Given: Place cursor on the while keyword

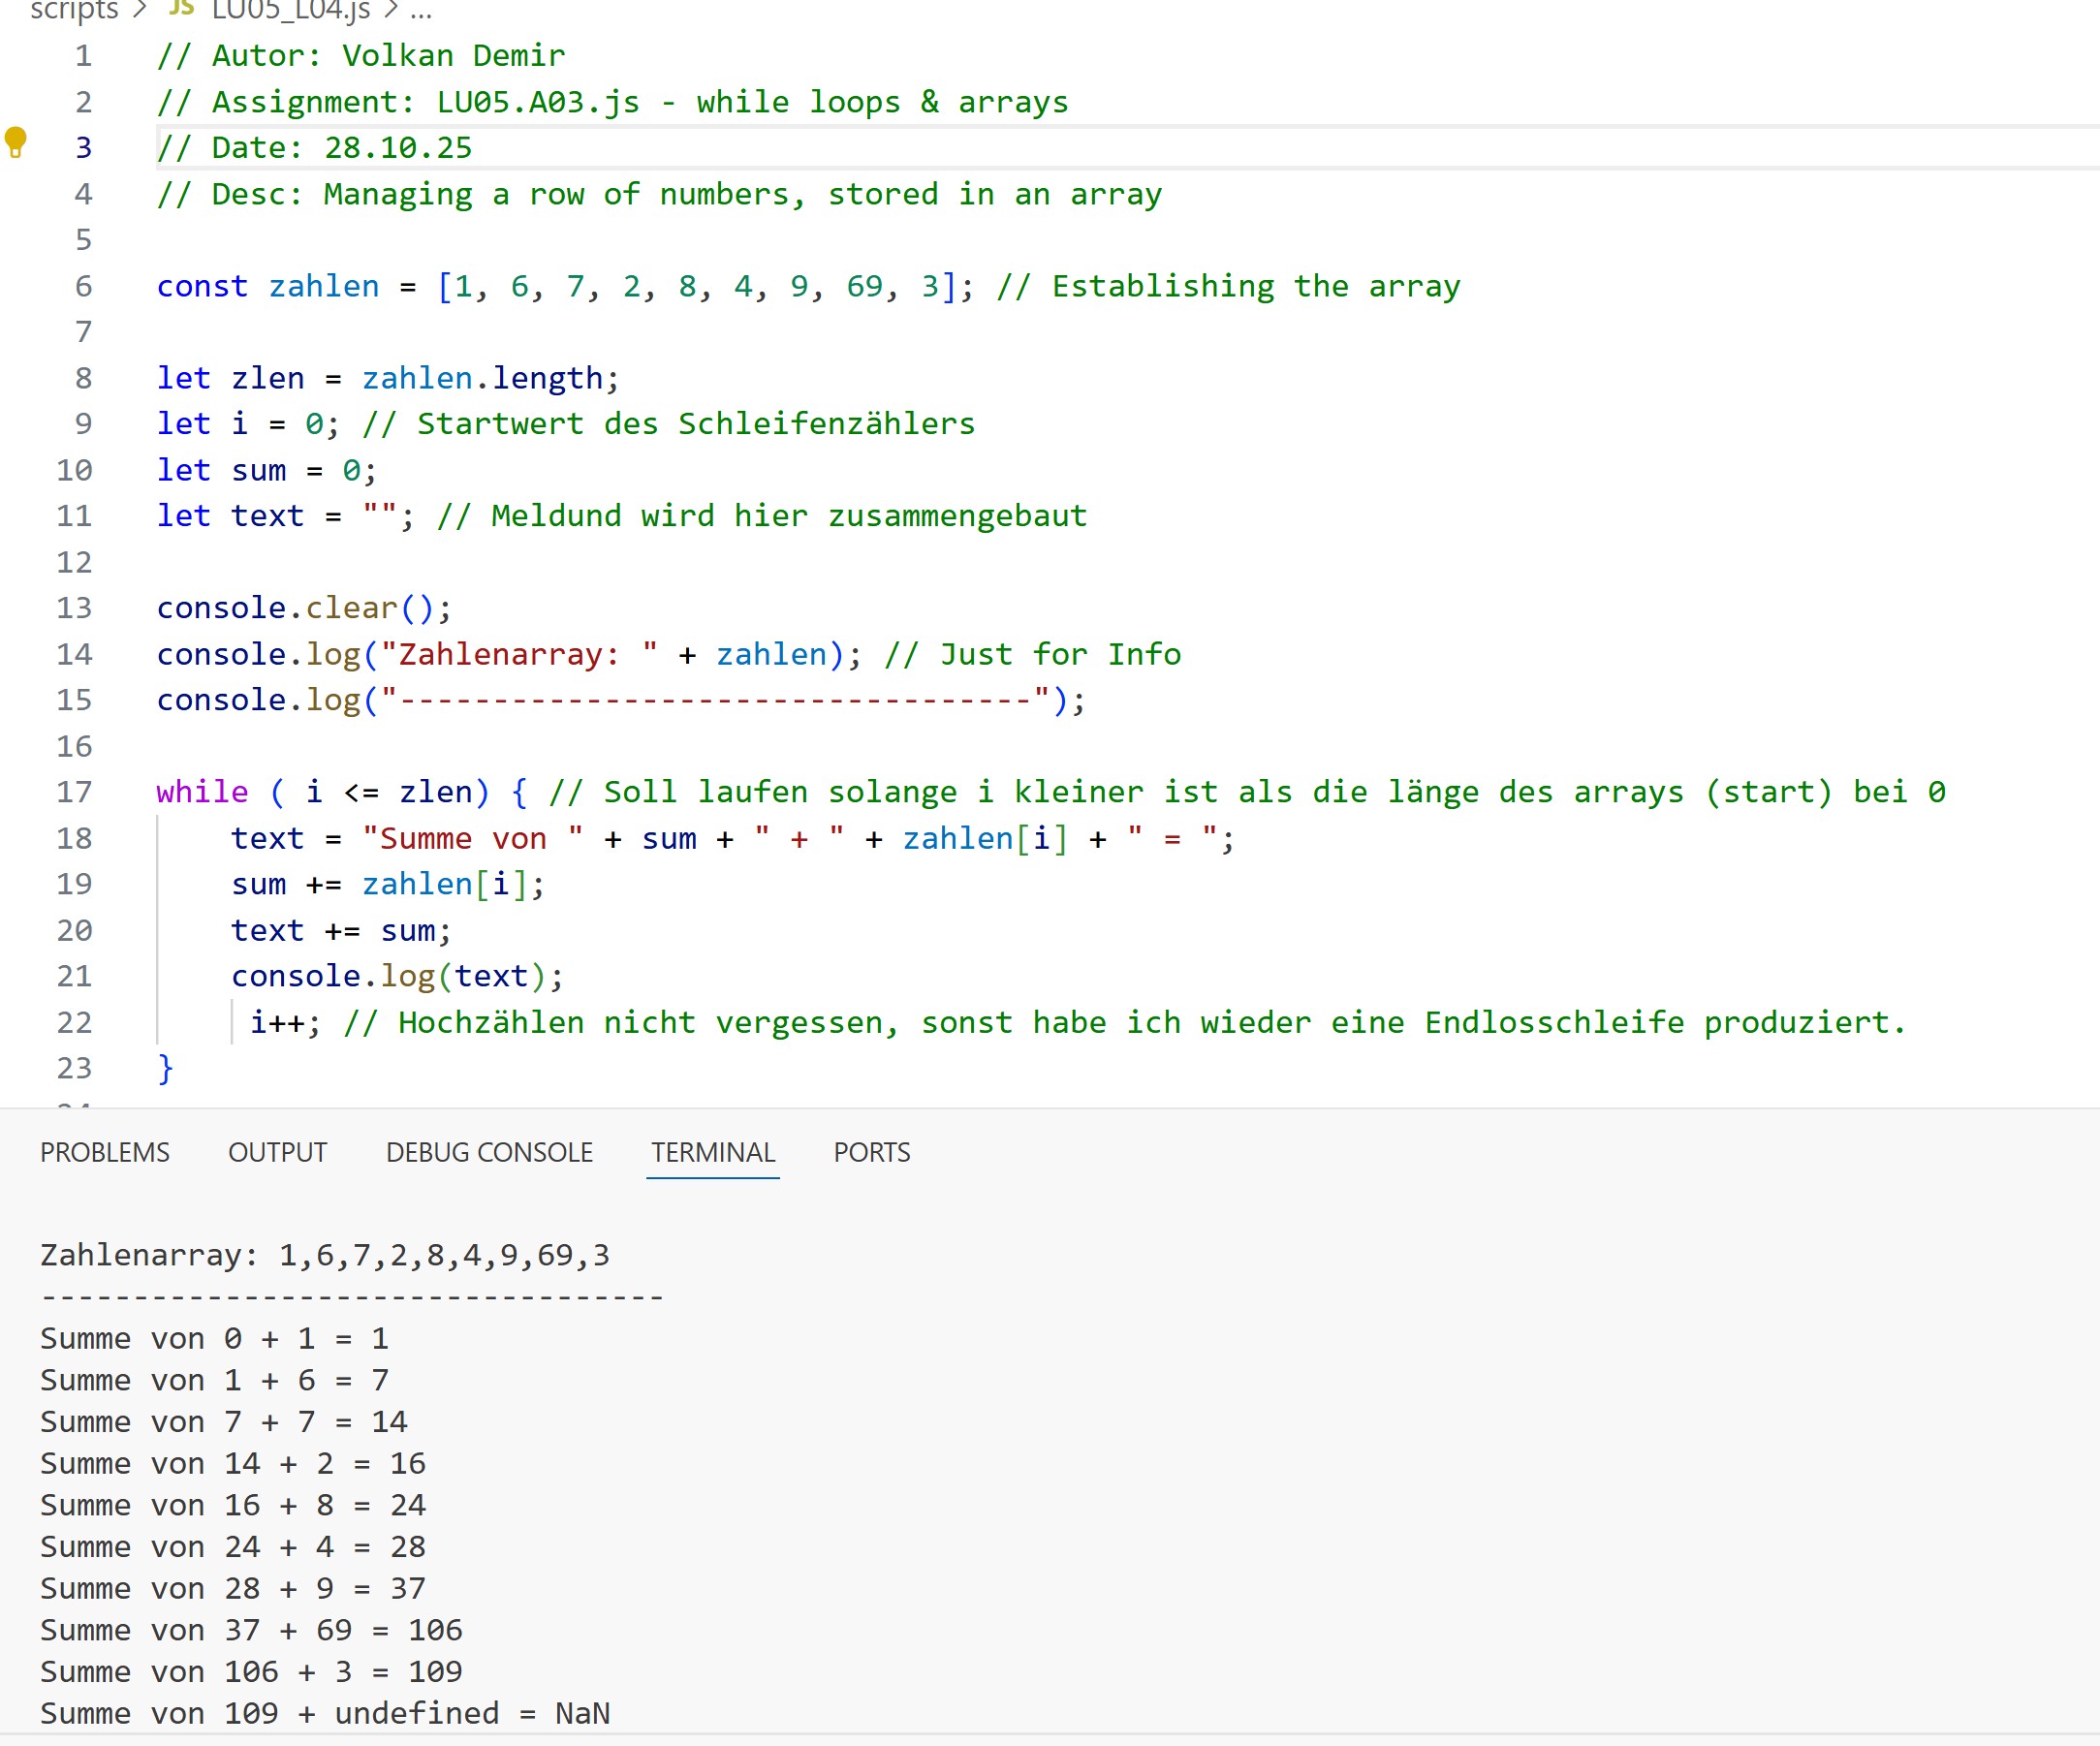Looking at the screenshot, I should (202, 792).
